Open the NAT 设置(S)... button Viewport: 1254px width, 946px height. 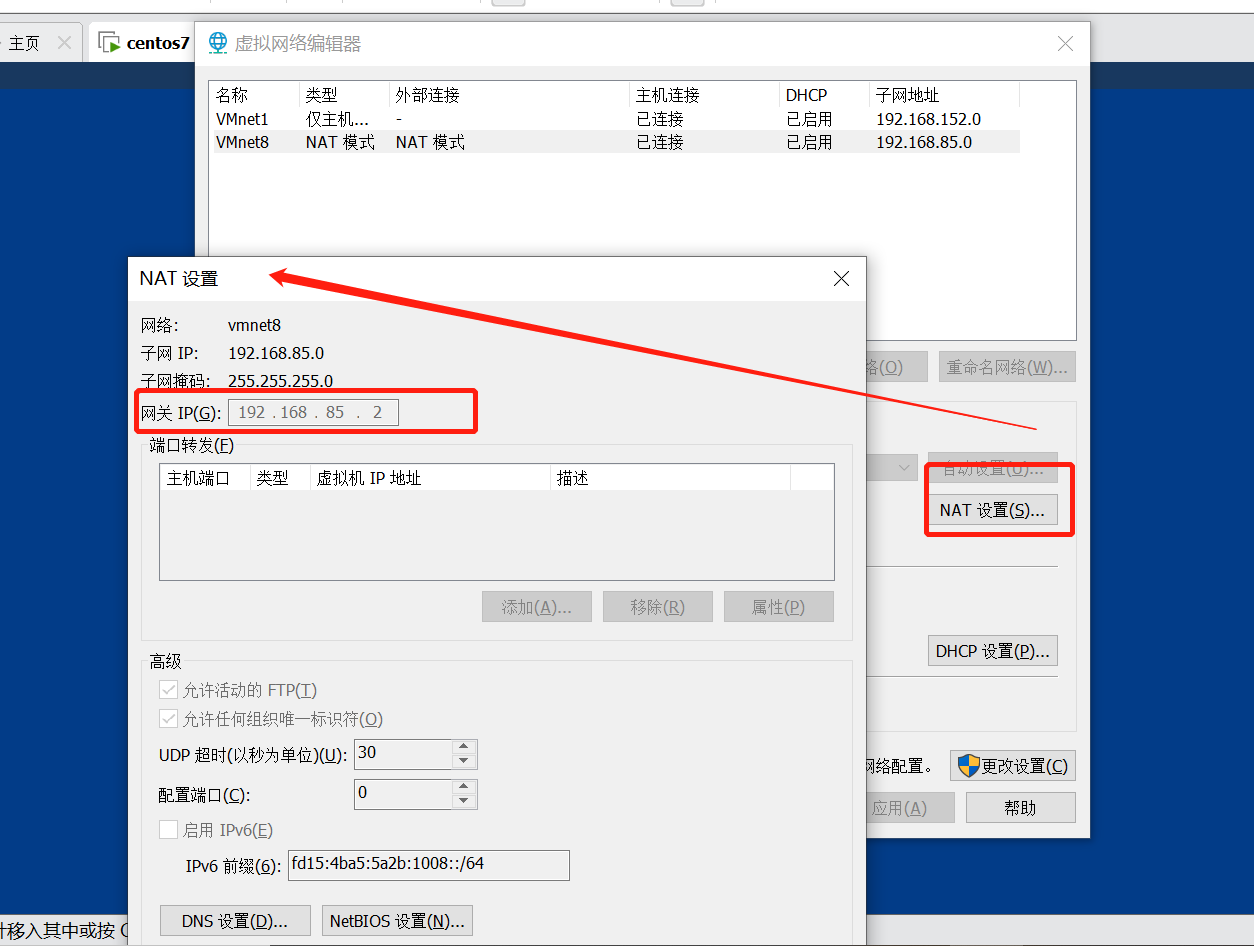(992, 510)
